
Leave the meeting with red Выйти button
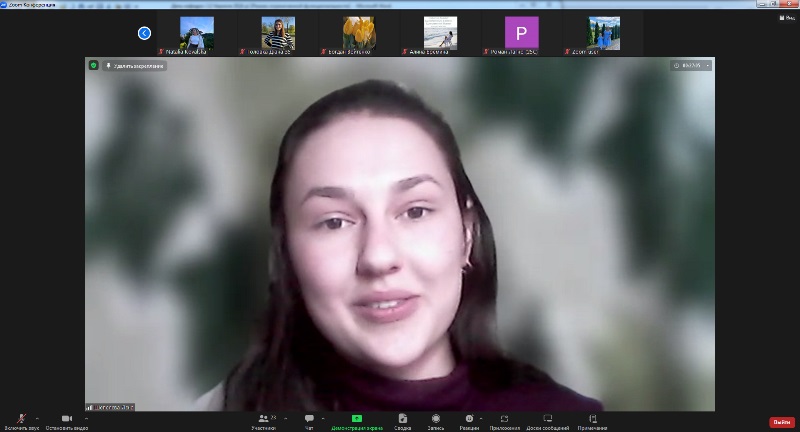point(782,422)
